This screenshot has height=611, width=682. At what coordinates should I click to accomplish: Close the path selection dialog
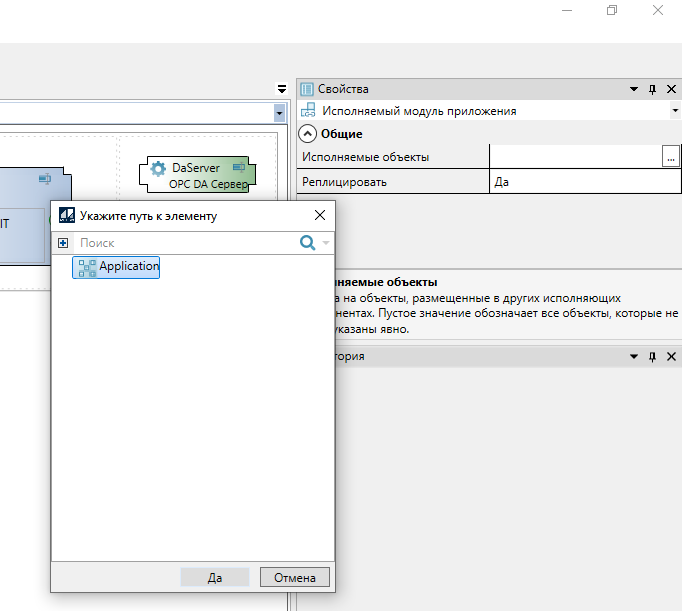(x=320, y=215)
